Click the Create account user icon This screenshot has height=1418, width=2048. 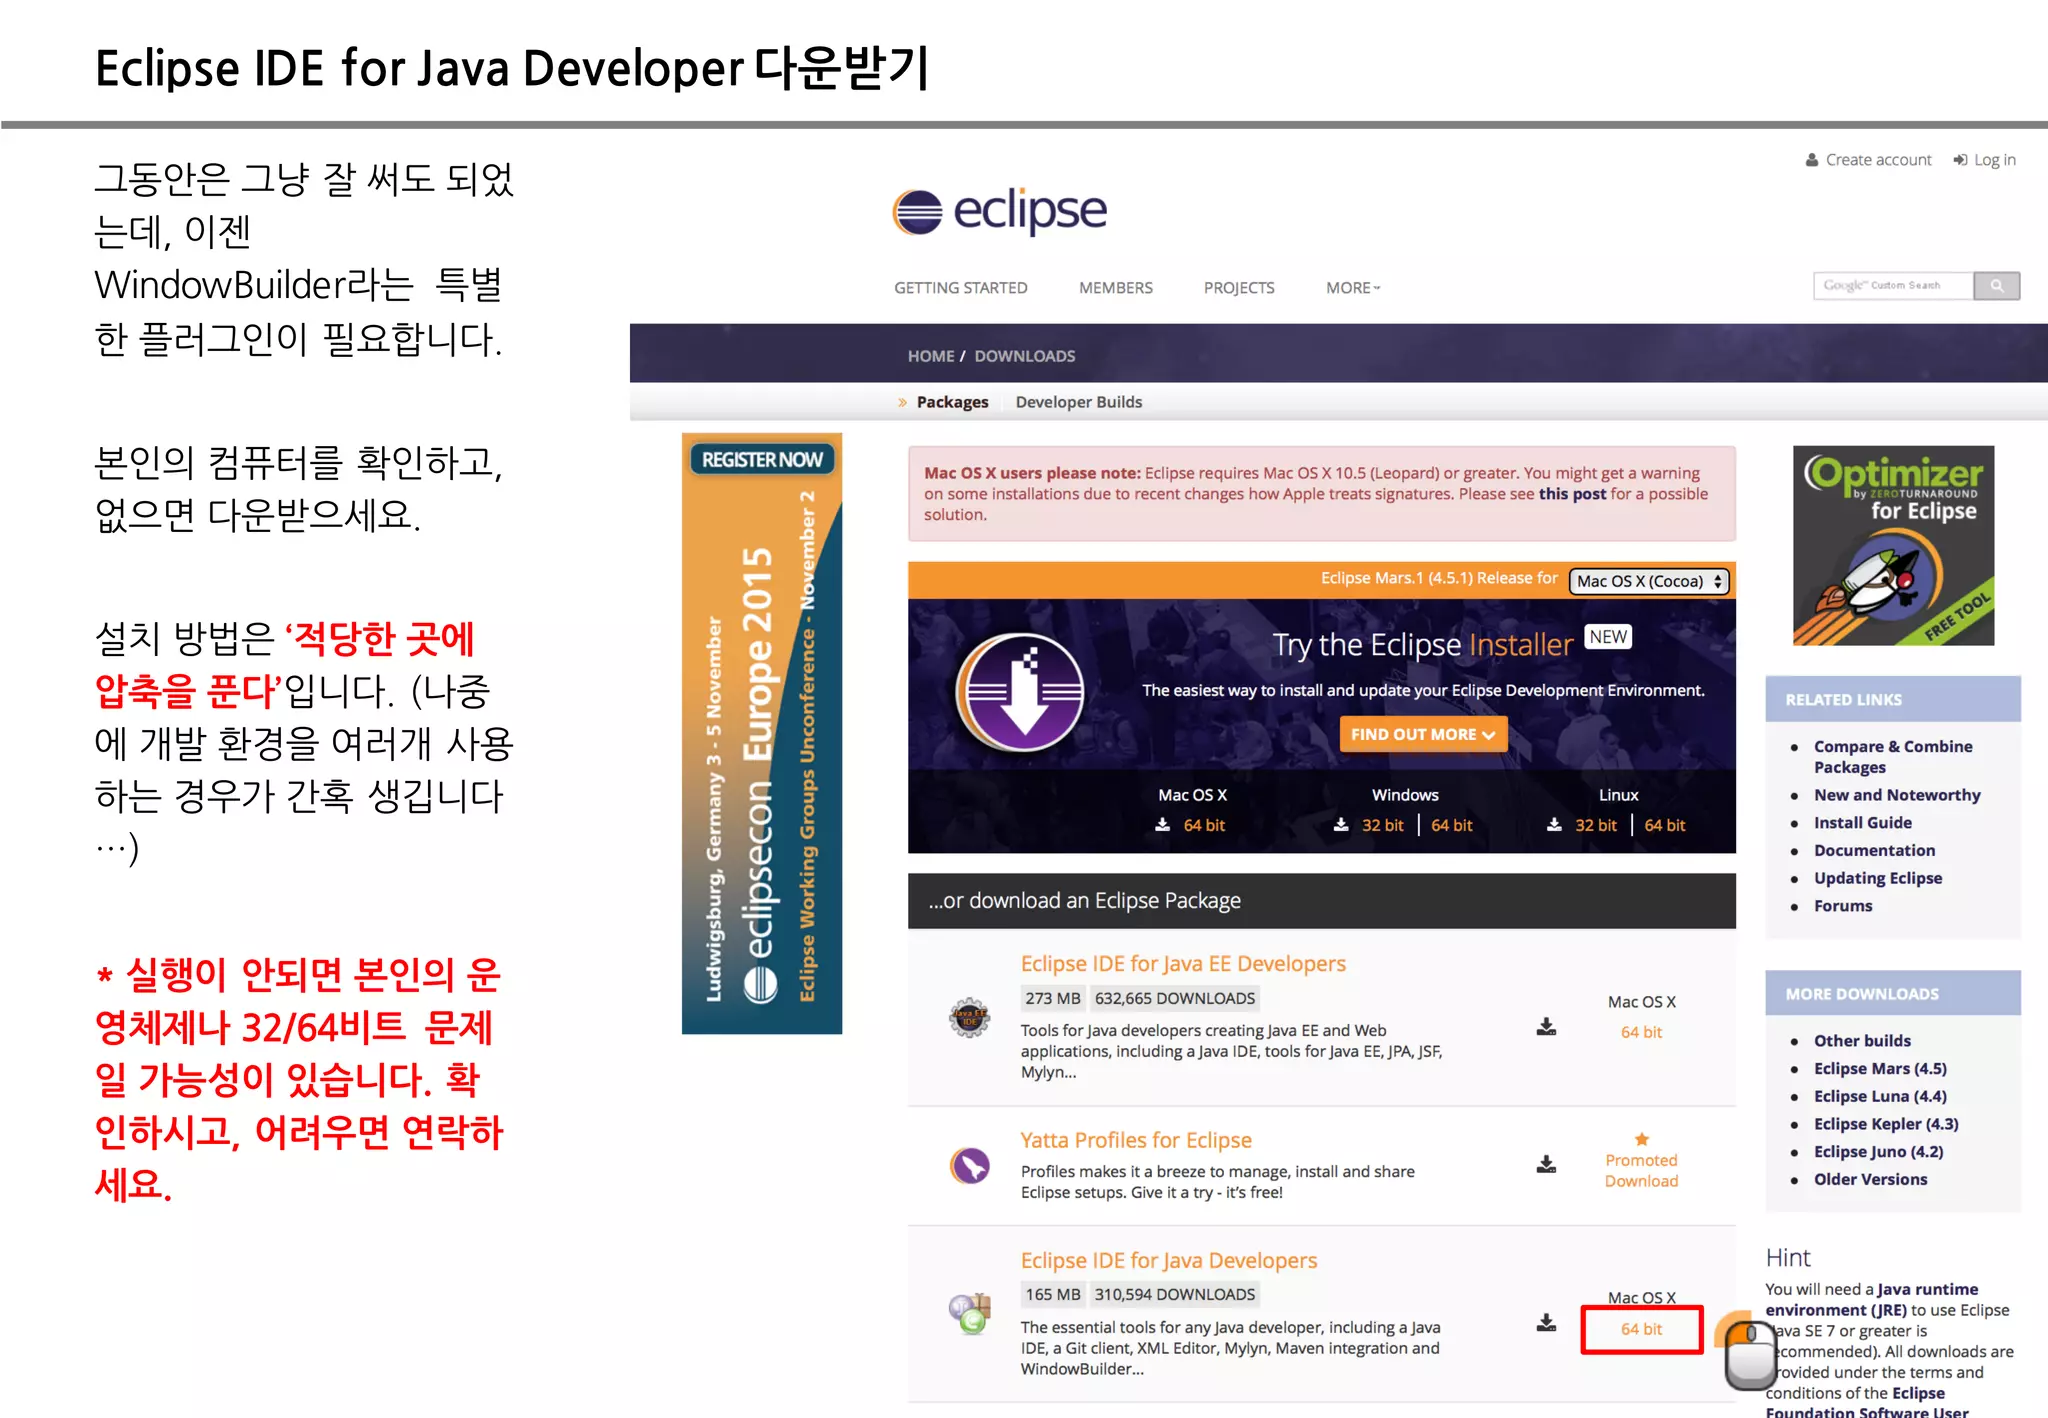(x=1812, y=160)
